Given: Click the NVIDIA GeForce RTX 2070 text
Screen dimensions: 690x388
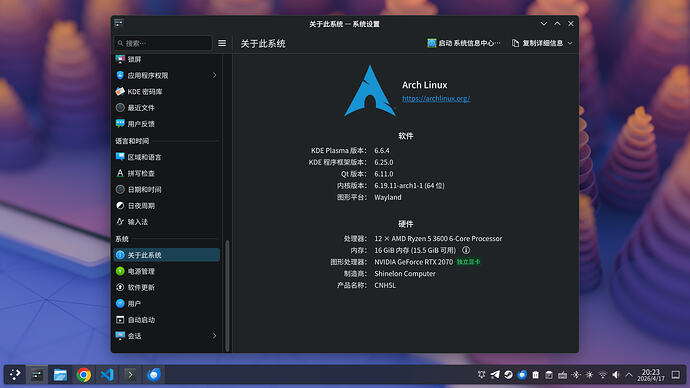Looking at the screenshot, I should 414,262.
